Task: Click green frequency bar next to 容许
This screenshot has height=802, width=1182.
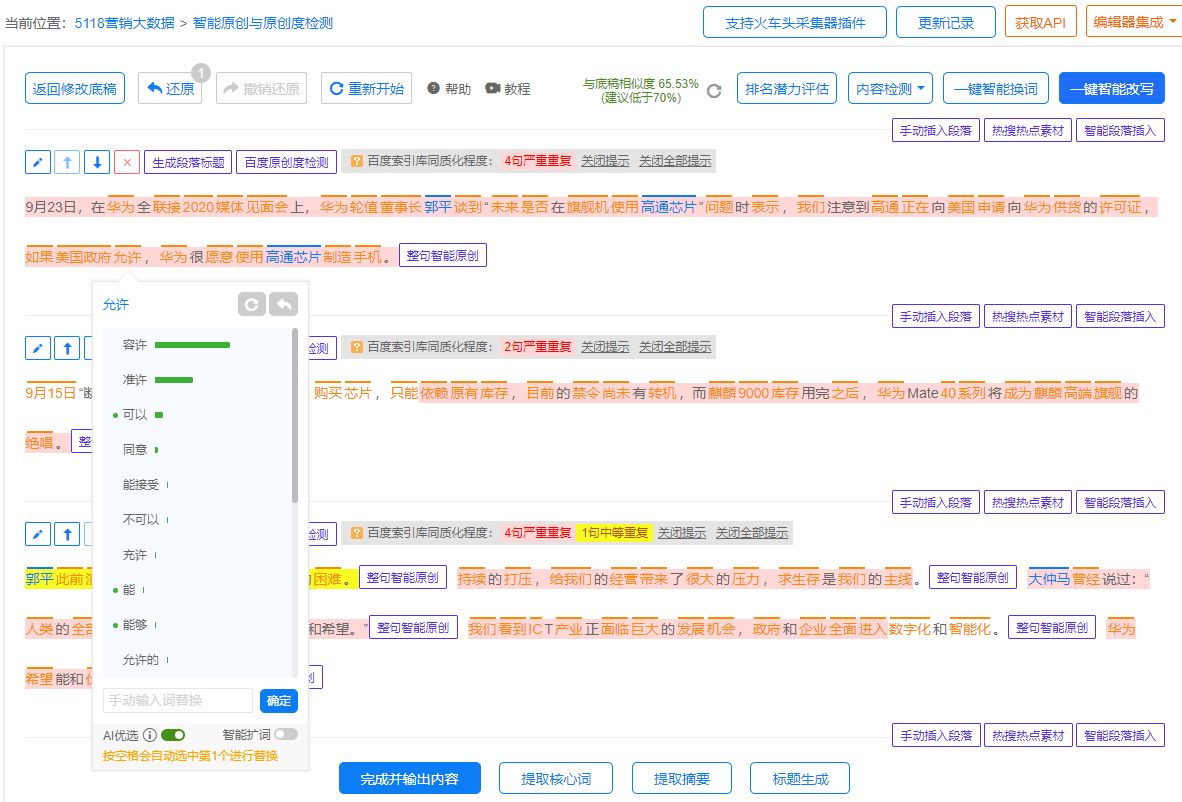Action: pyautogui.click(x=192, y=344)
